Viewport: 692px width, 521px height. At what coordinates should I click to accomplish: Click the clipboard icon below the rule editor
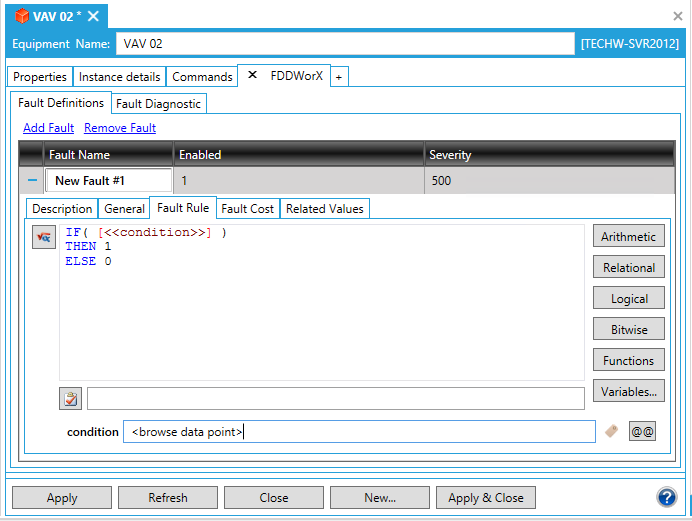tap(70, 399)
